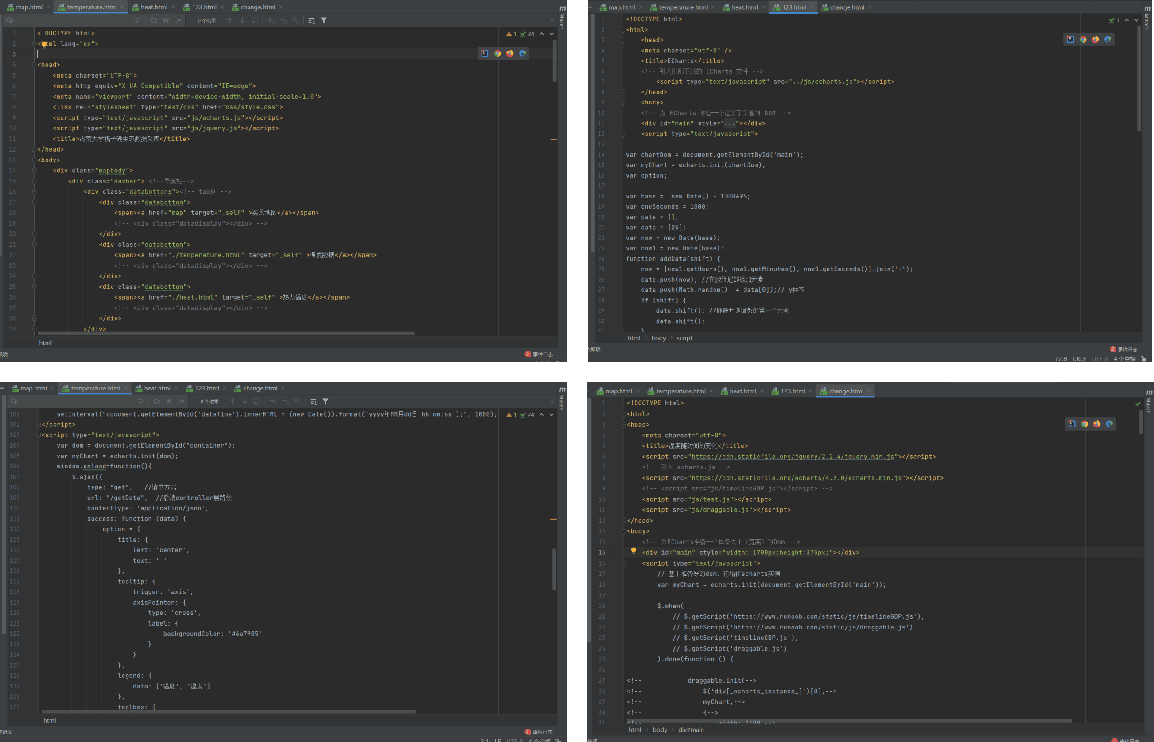Viewport: 1154px width, 742px height.
Task: Click built-in preview icon in 123.html editor
Action: point(1070,39)
